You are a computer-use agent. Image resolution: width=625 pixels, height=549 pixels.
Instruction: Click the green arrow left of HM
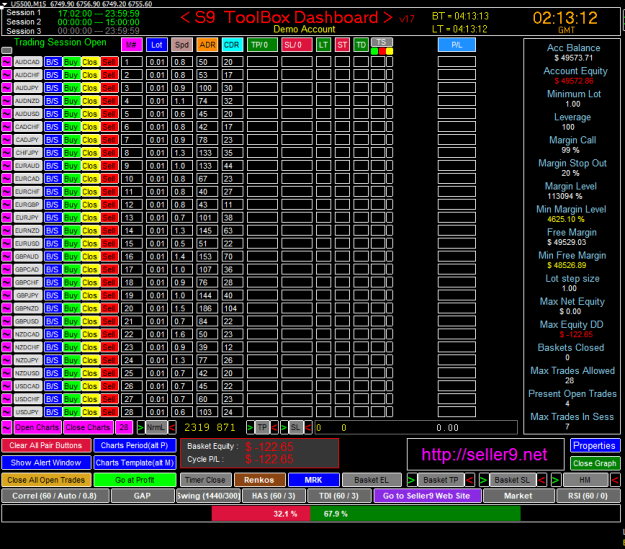(x=556, y=480)
